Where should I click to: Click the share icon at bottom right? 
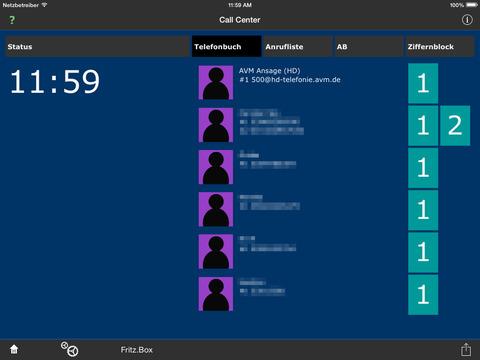point(466,350)
